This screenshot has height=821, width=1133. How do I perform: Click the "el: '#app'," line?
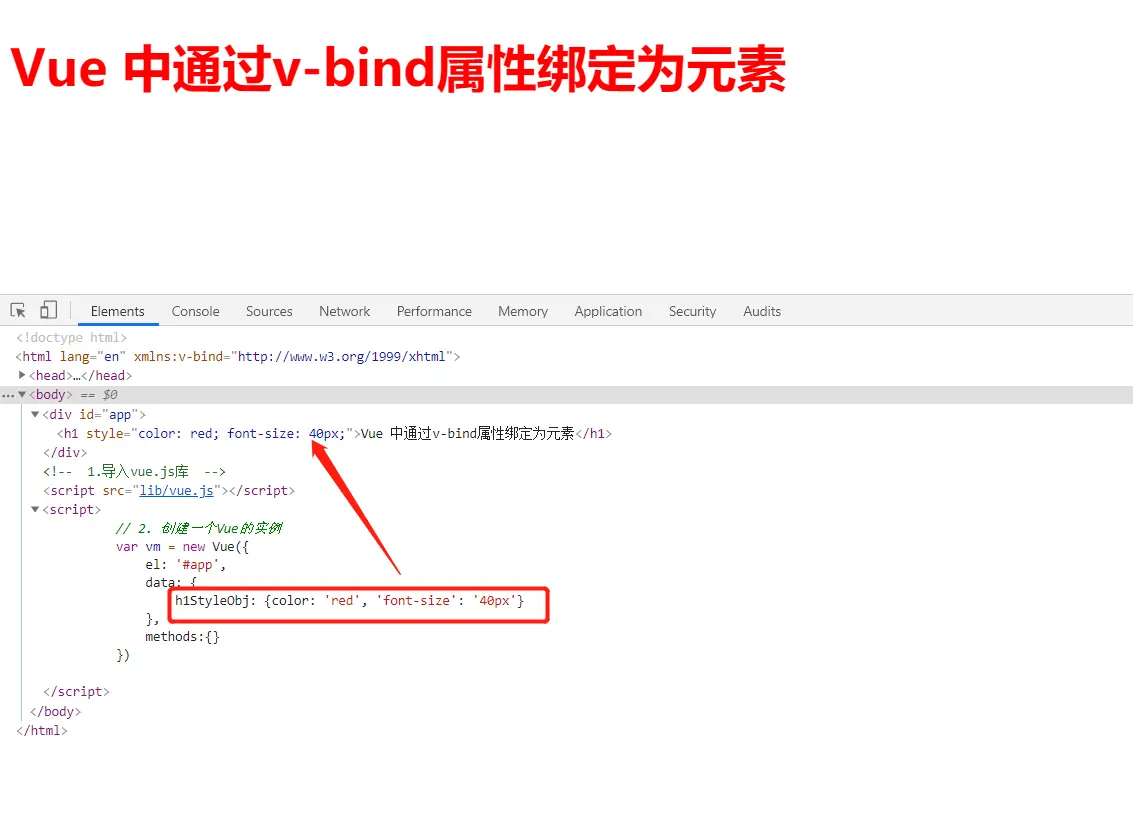186,565
